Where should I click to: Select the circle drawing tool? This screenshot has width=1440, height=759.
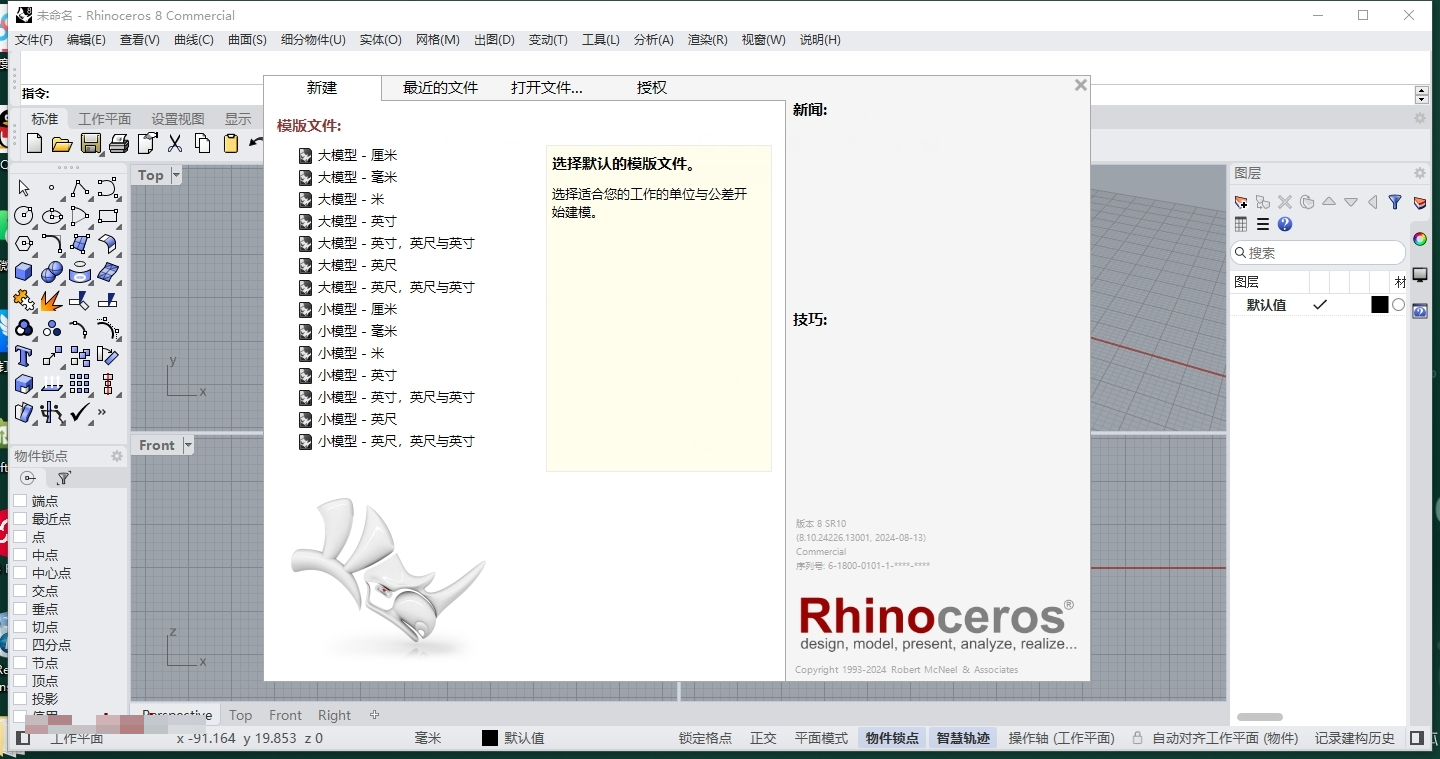point(22,216)
